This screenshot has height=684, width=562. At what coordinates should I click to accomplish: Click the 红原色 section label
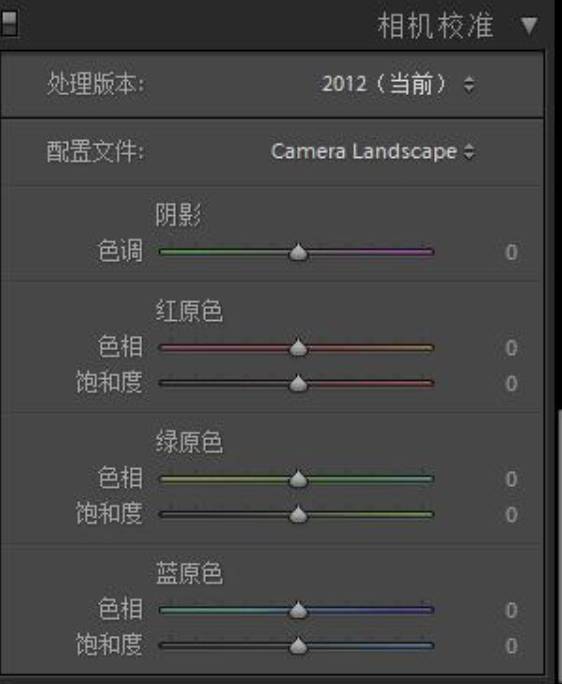[189, 311]
